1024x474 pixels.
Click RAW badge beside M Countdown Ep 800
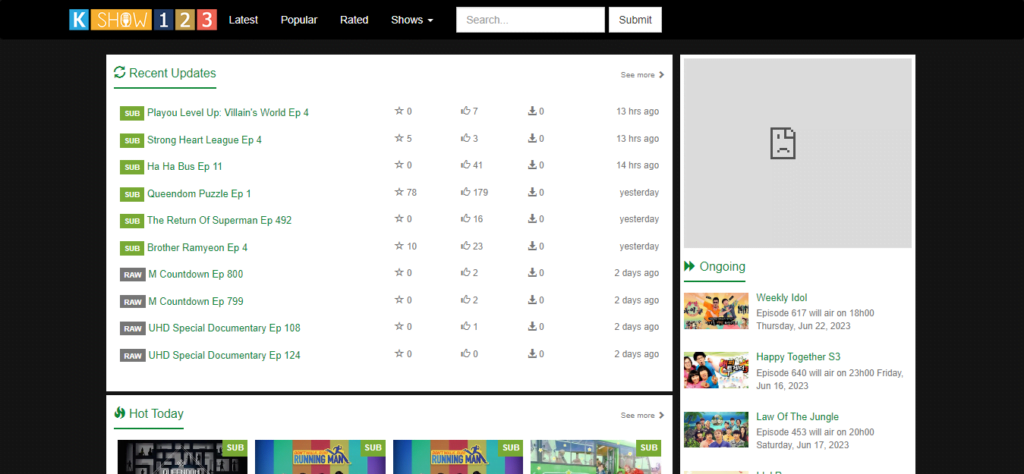coord(133,275)
